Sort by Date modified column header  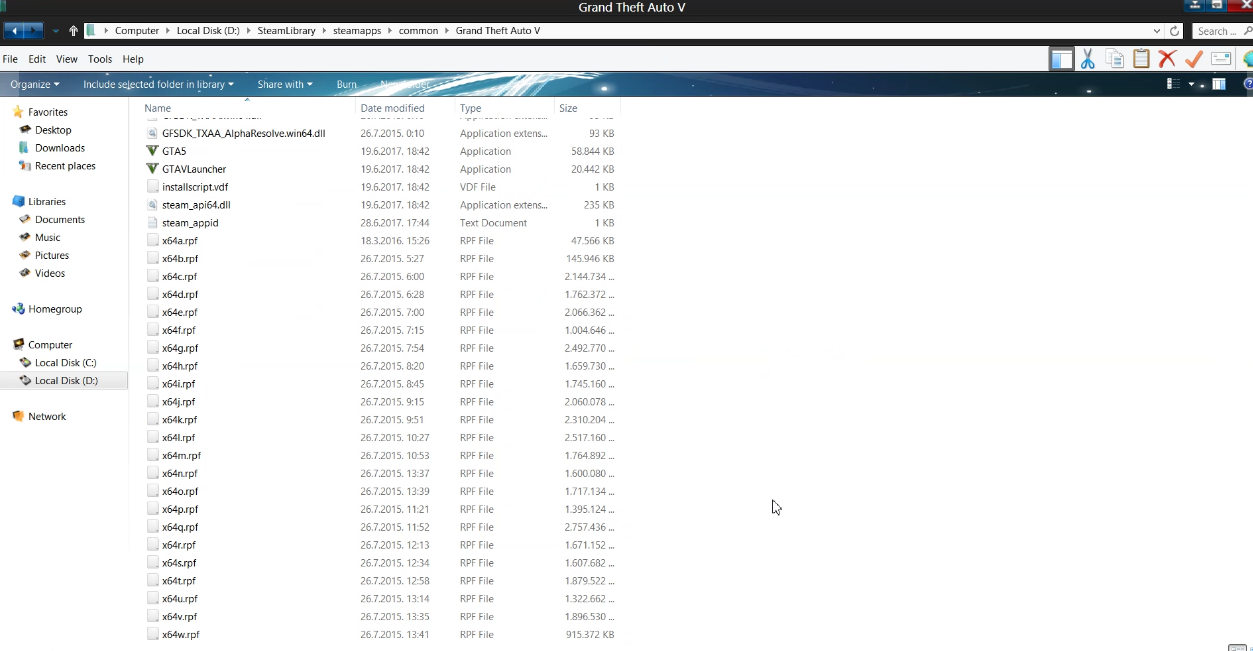pyautogui.click(x=405, y=108)
